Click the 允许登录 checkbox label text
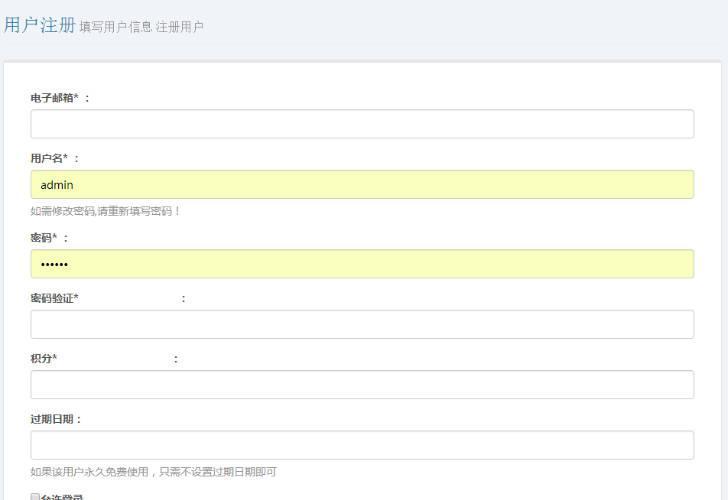The width and height of the screenshot is (728, 500). (x=62, y=497)
